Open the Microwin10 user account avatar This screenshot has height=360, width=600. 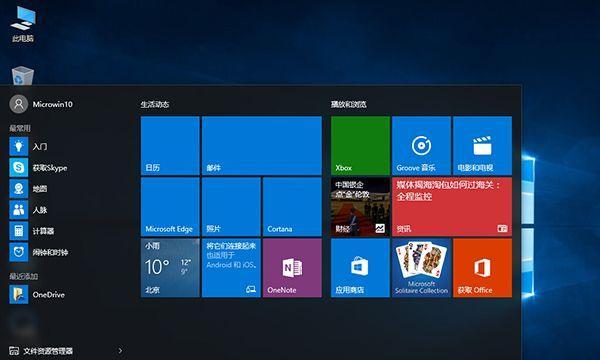point(19,104)
